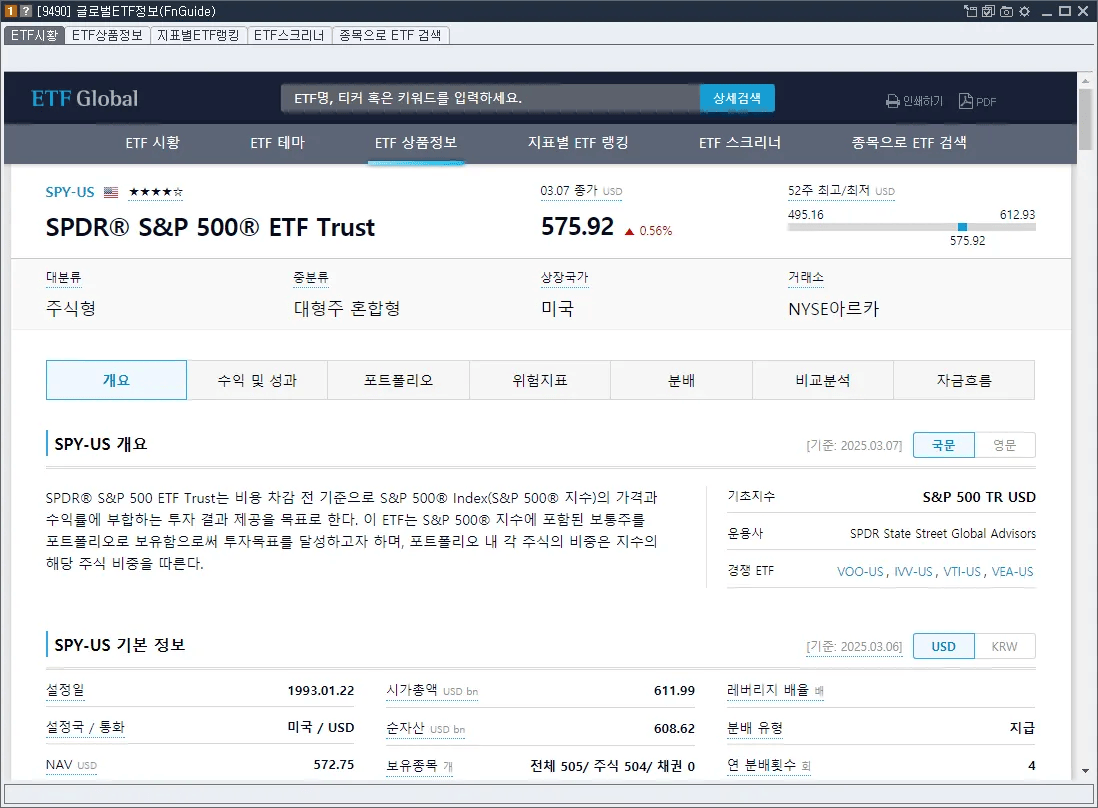The width and height of the screenshot is (1098, 808).
Task: Click the question mark help icon in title bar
Action: click(26, 11)
